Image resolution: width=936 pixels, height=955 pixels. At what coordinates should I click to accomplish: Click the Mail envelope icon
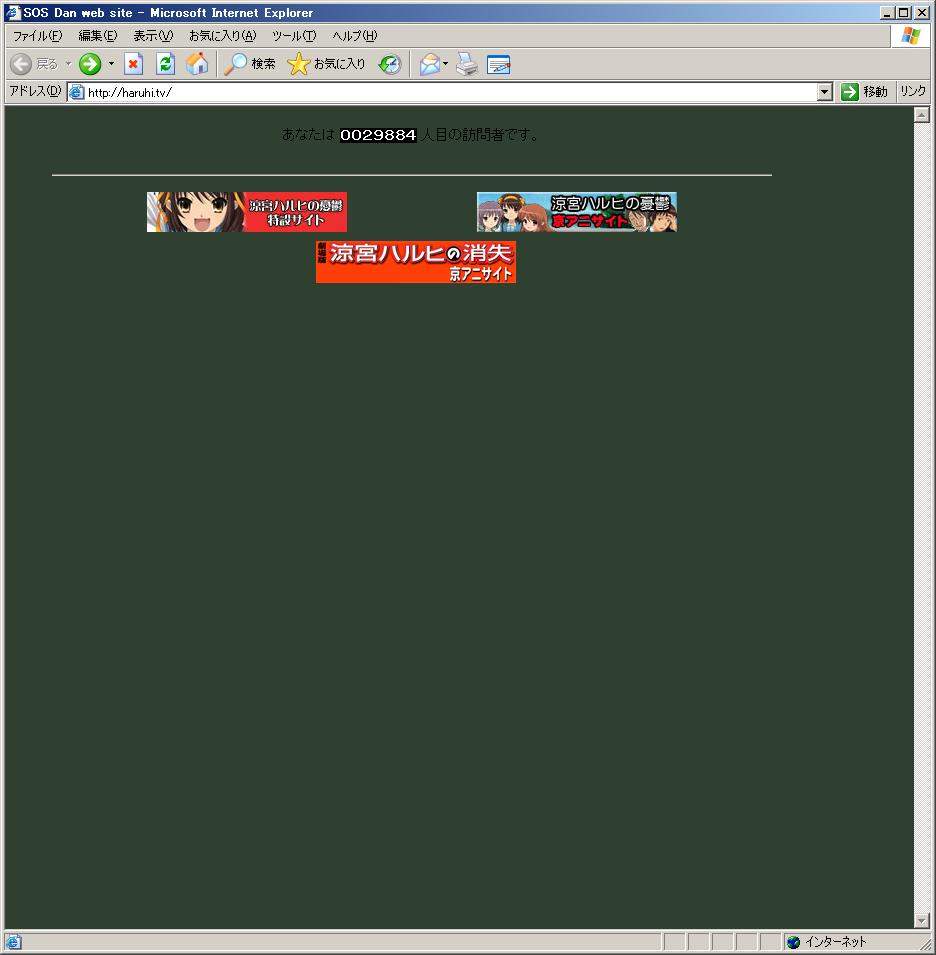430,64
